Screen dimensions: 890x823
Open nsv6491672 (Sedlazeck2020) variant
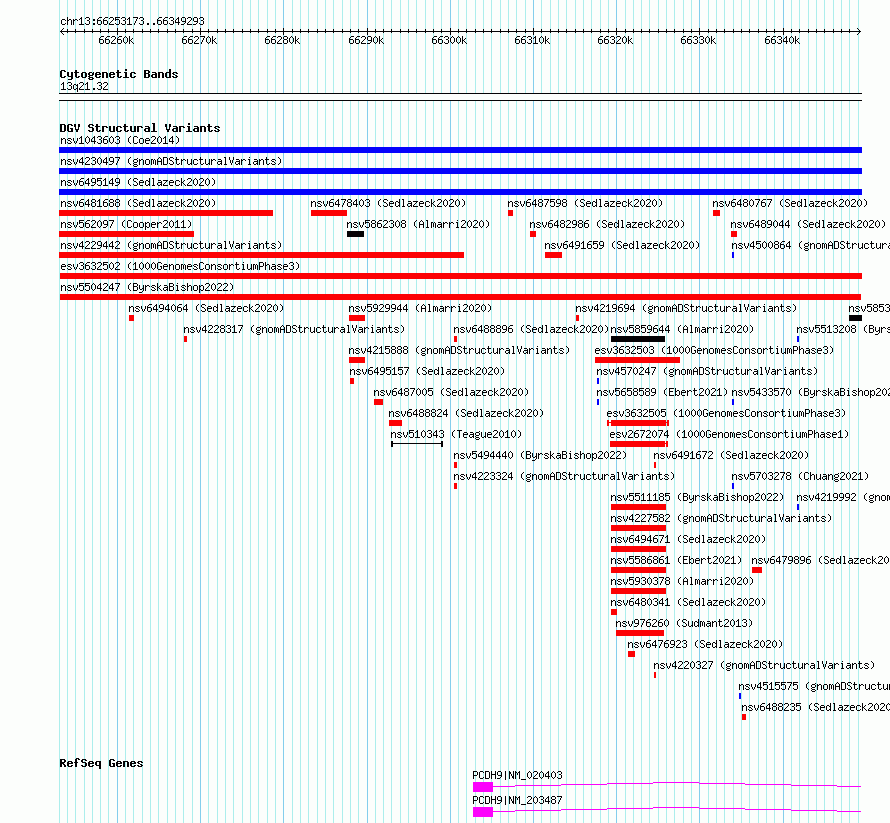coord(731,455)
